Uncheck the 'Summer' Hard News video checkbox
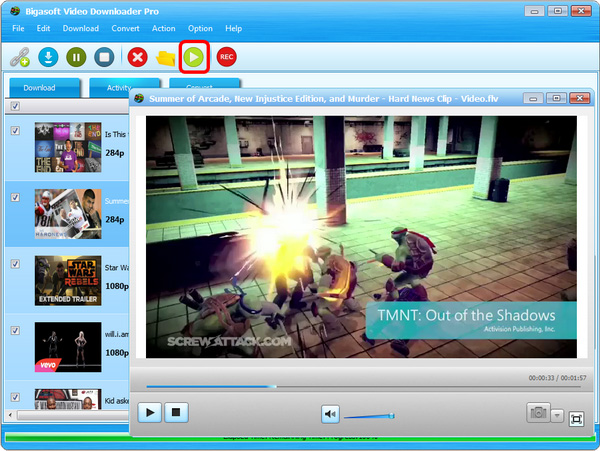The image size is (600, 451). tap(15, 197)
